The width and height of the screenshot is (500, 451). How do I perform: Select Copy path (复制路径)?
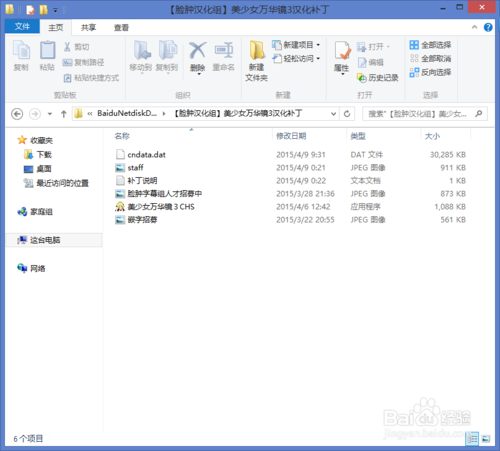point(83,62)
